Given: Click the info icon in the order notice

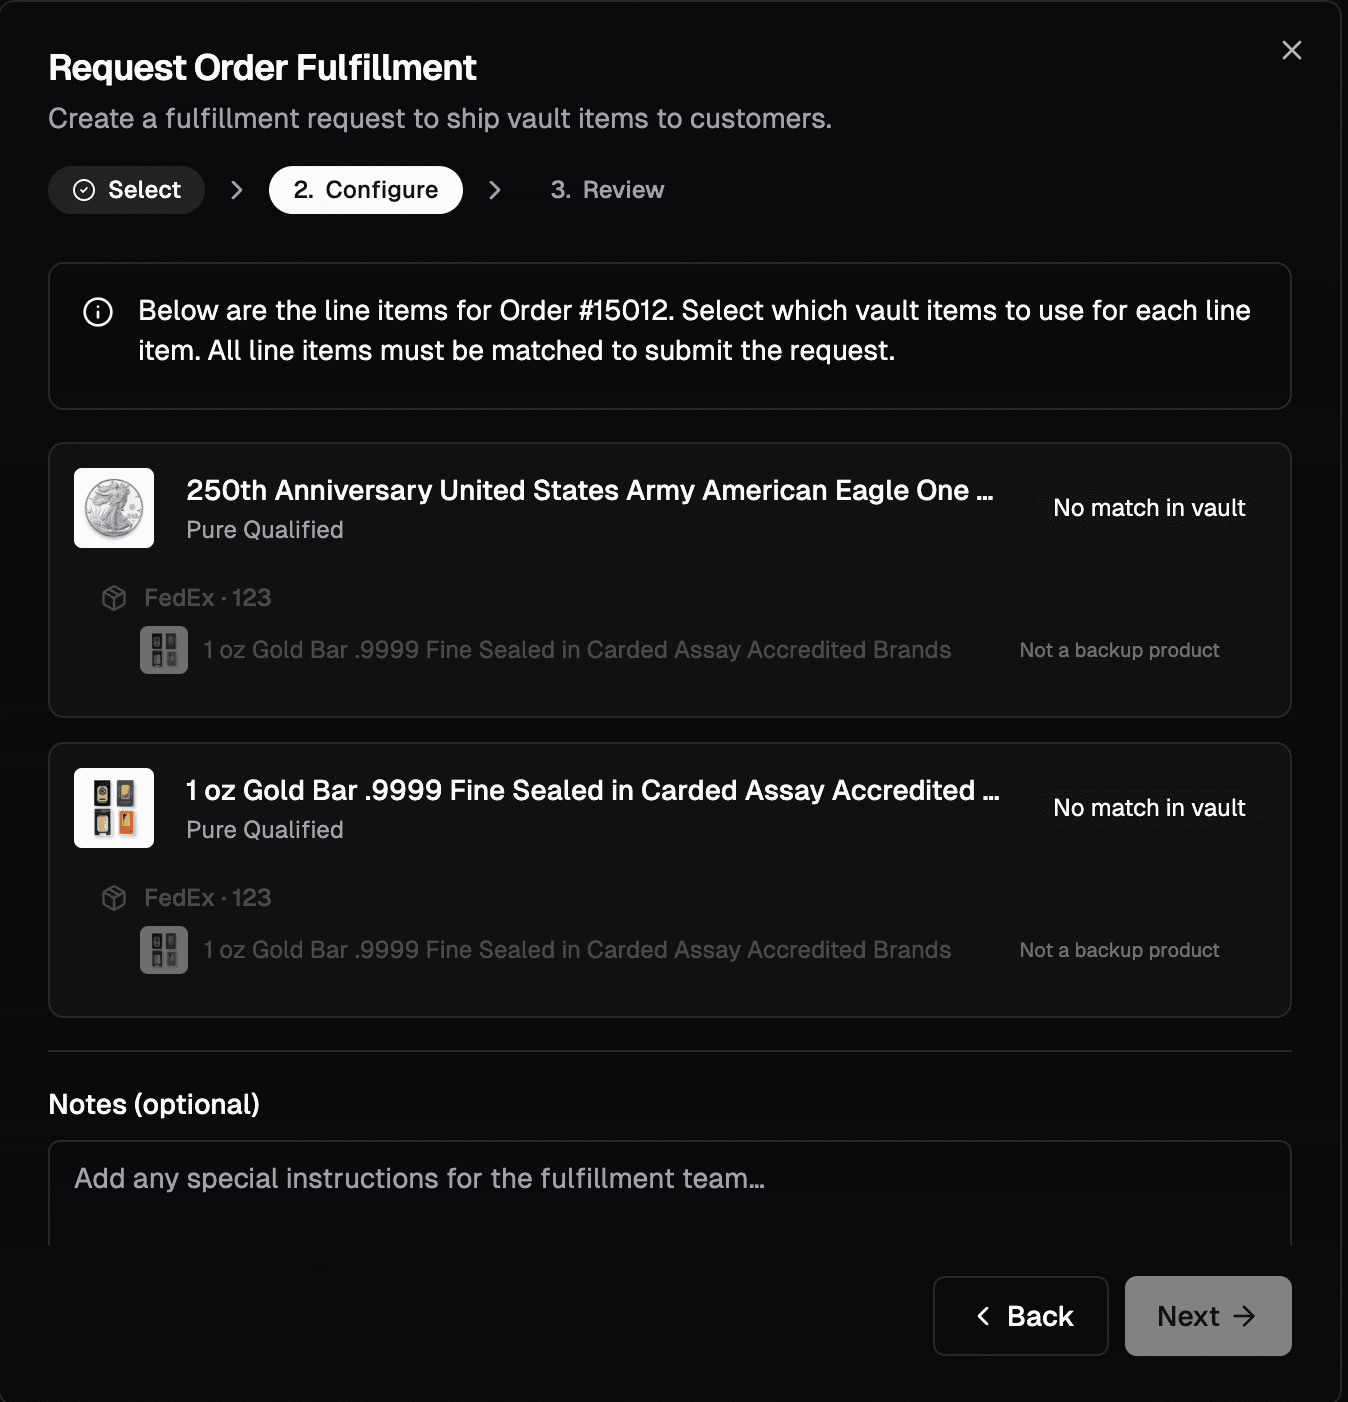Looking at the screenshot, I should pyautogui.click(x=98, y=312).
